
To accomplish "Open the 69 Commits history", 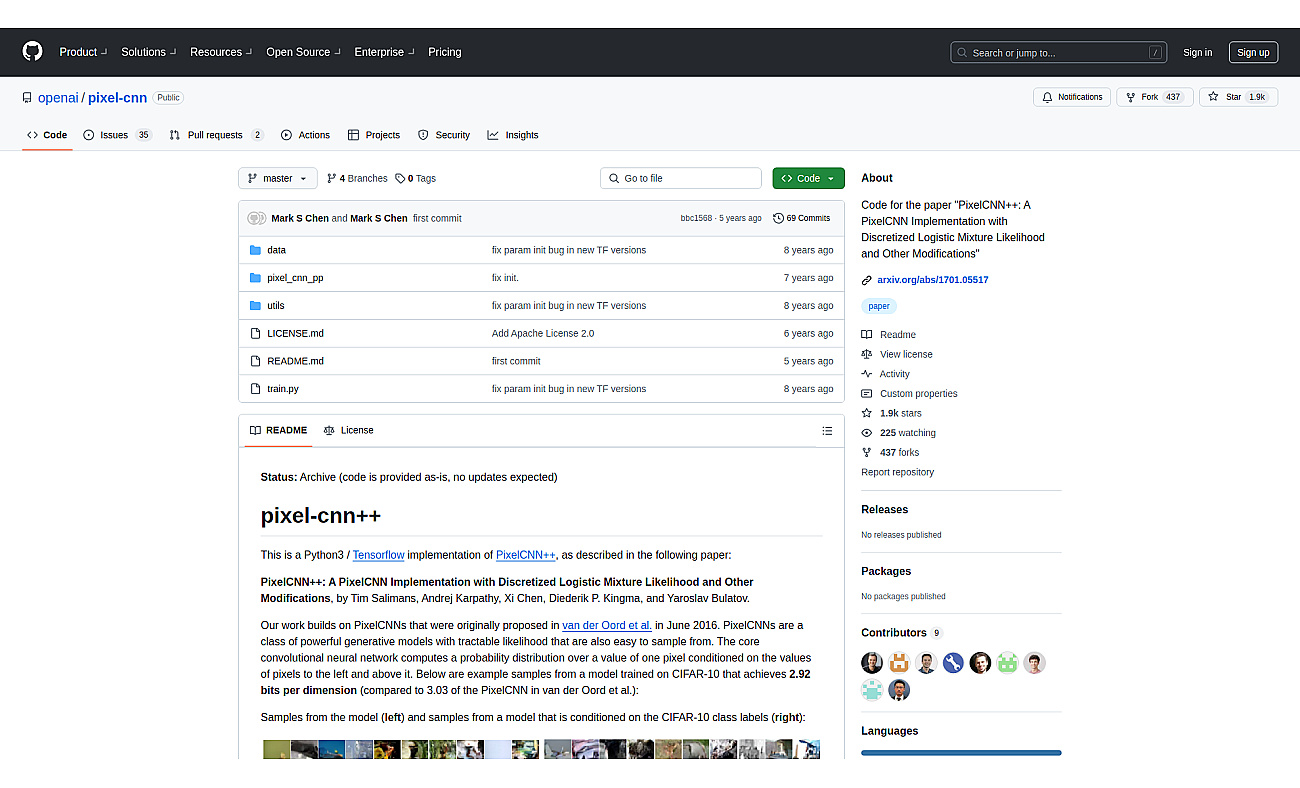I will (x=801, y=218).
